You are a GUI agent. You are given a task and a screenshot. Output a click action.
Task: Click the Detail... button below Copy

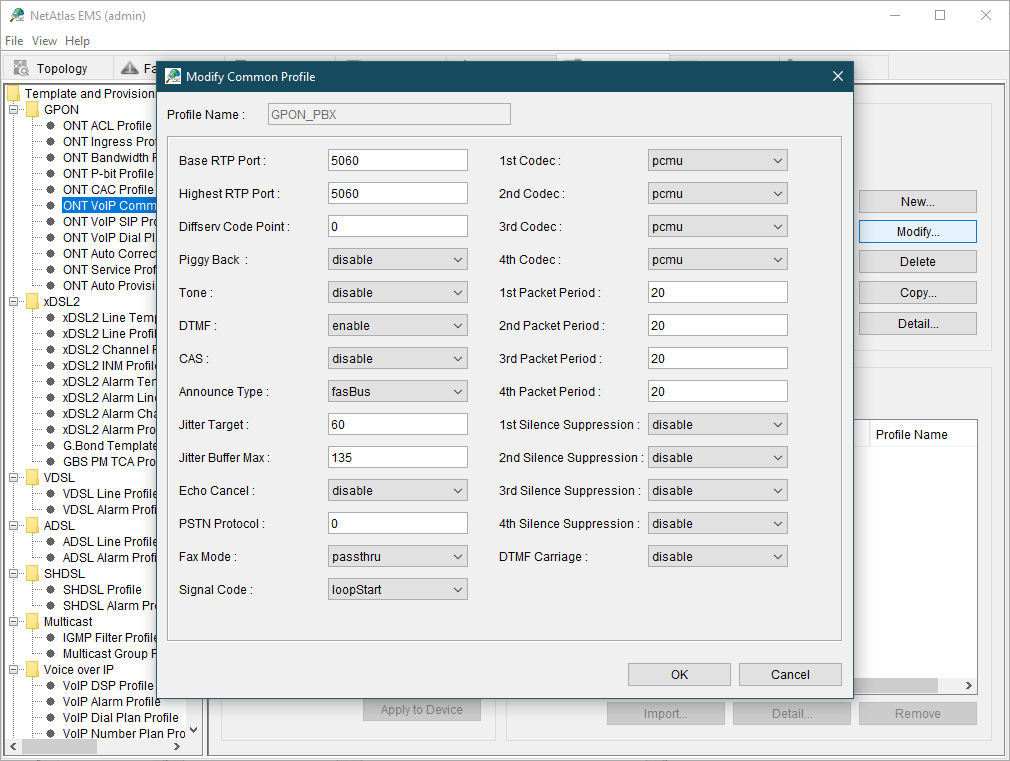[x=917, y=323]
